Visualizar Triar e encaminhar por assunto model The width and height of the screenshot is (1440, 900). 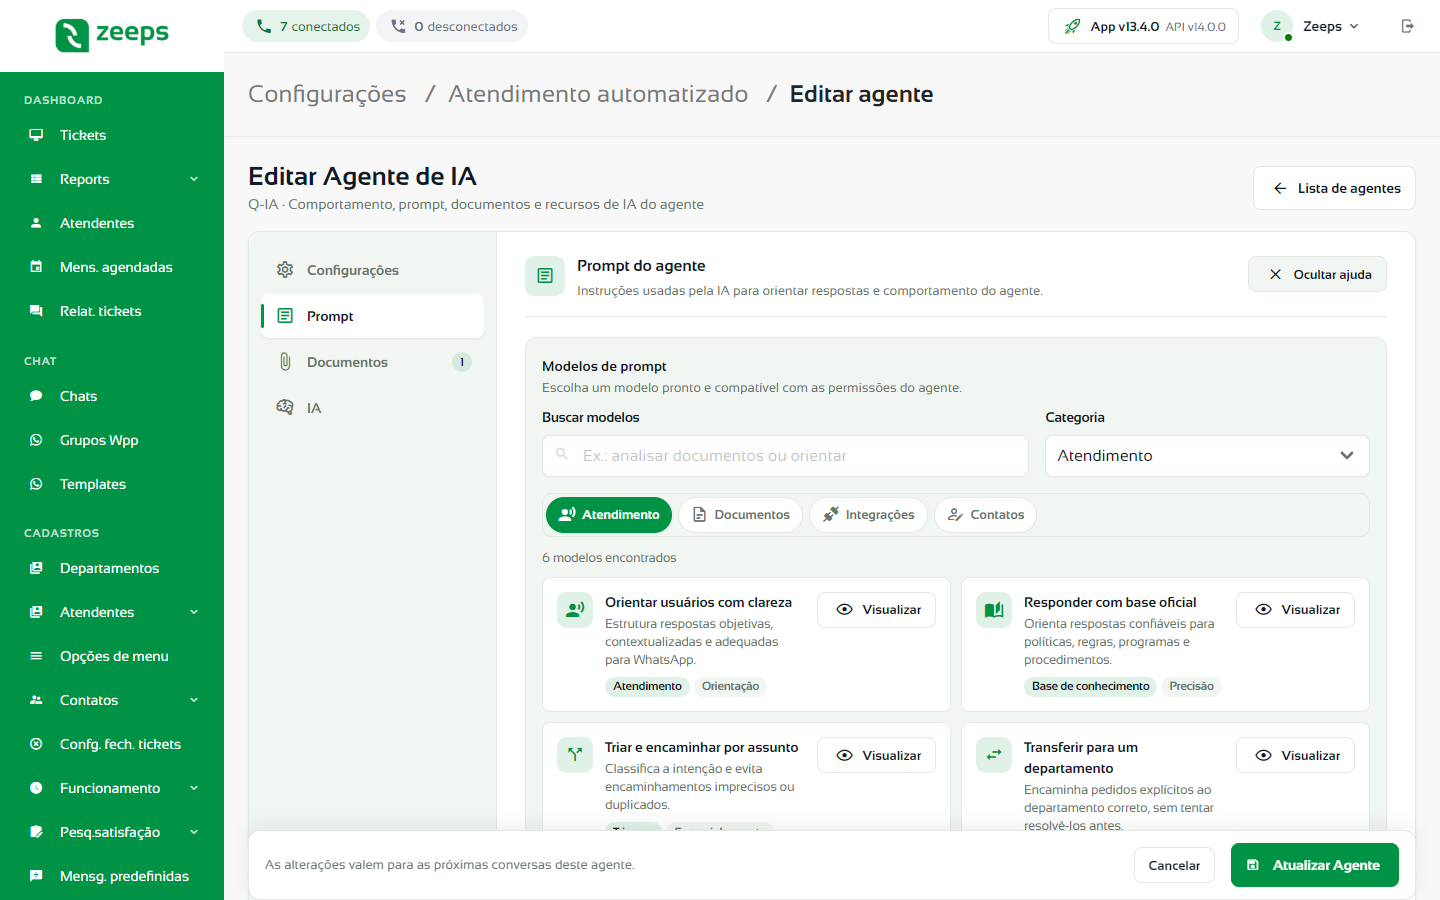[x=876, y=755]
